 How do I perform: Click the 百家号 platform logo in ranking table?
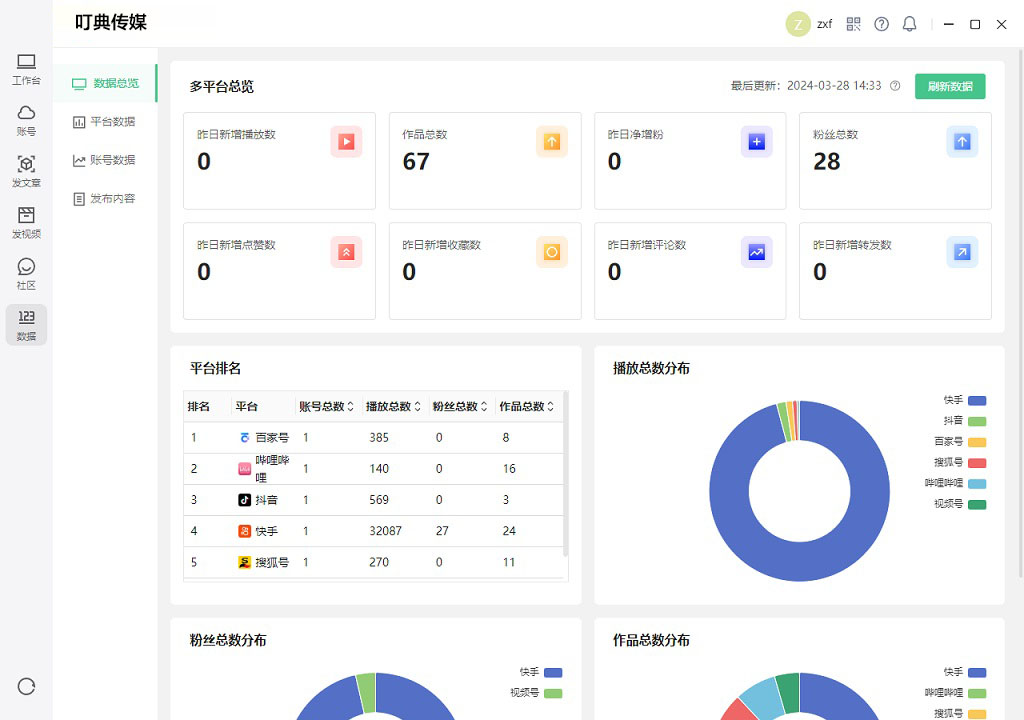244,438
